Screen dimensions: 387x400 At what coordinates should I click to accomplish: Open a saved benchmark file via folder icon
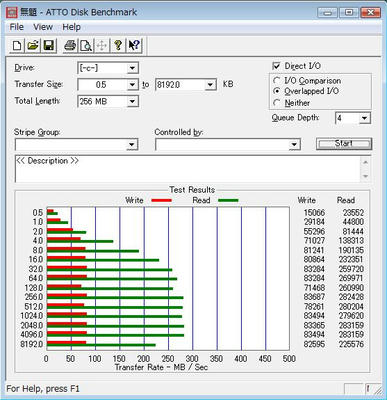point(33,45)
